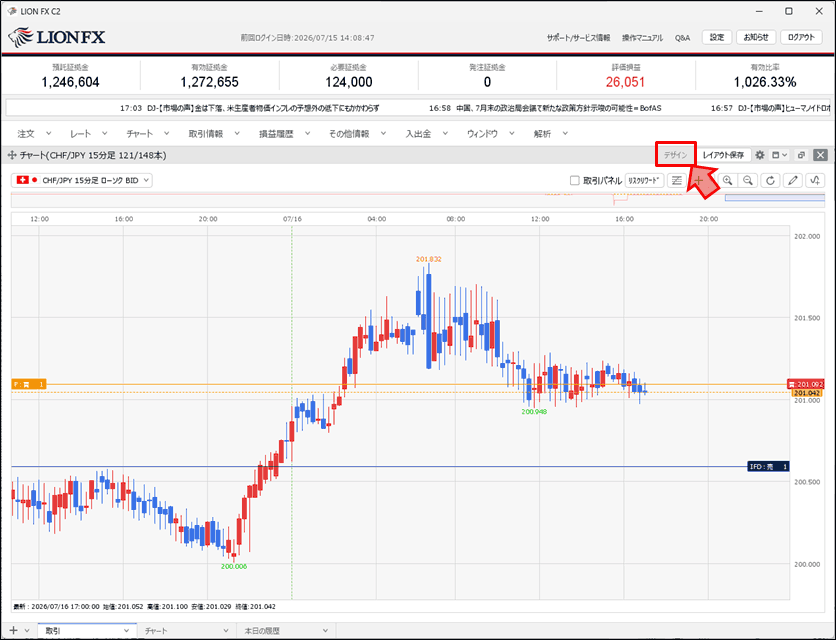Click the お知らせ button
Image resolution: width=836 pixels, height=640 pixels.
(x=756, y=37)
